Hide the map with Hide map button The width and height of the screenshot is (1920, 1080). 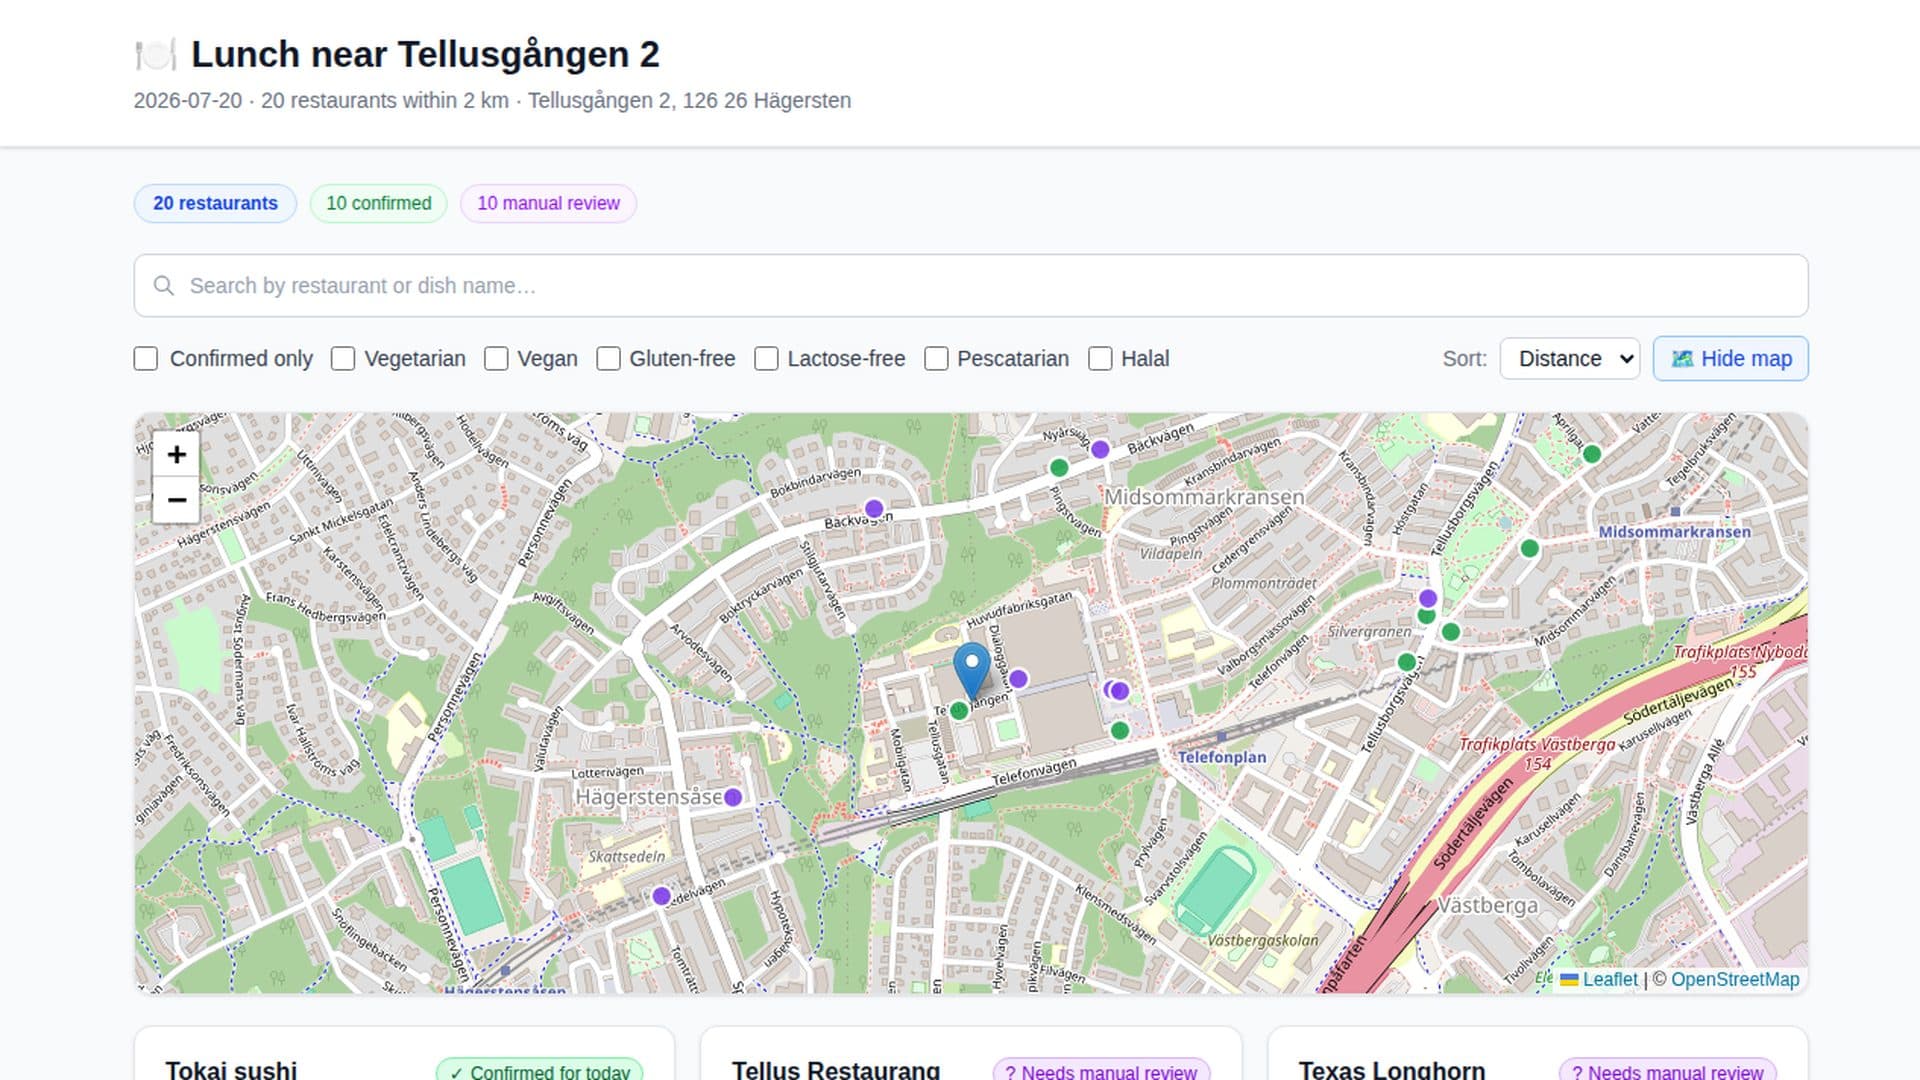[x=1731, y=359]
